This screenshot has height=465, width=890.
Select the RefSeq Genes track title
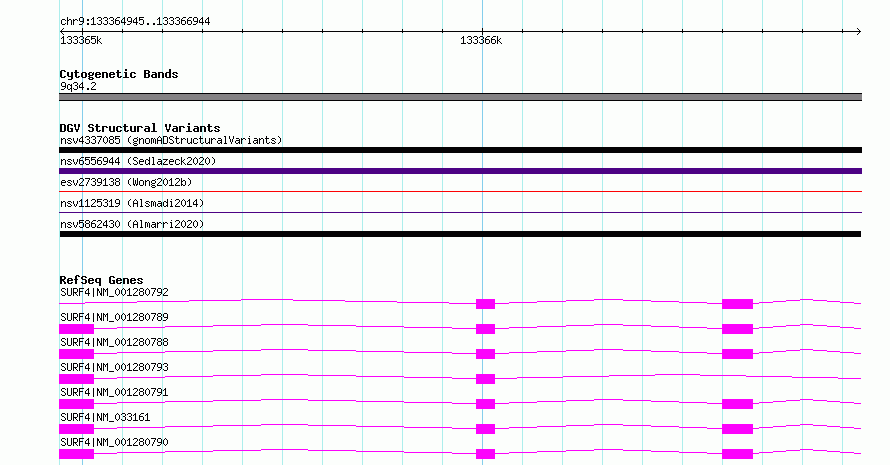coord(101,280)
